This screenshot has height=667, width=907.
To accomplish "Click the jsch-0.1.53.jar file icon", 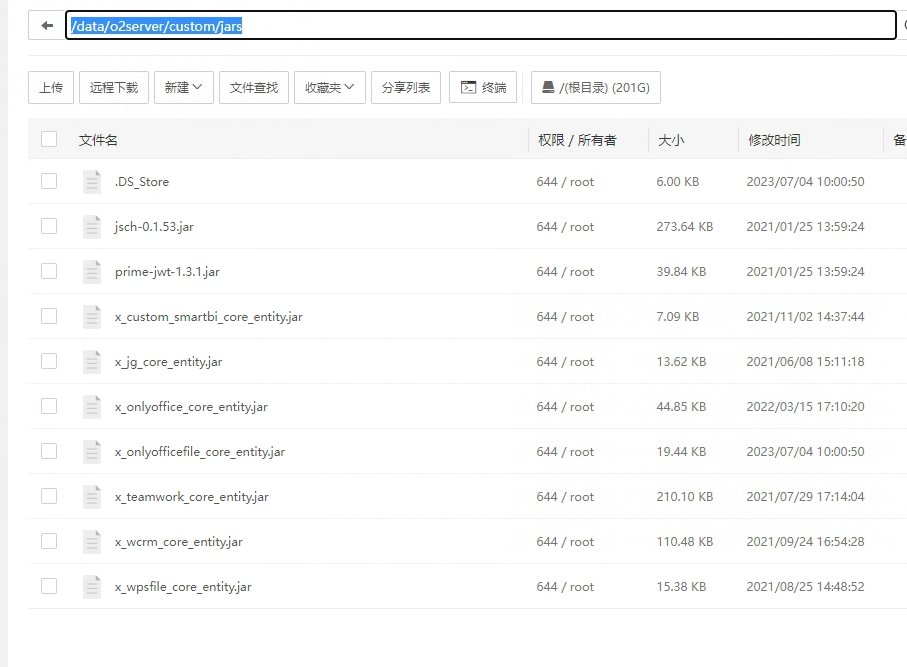I will tap(92, 227).
